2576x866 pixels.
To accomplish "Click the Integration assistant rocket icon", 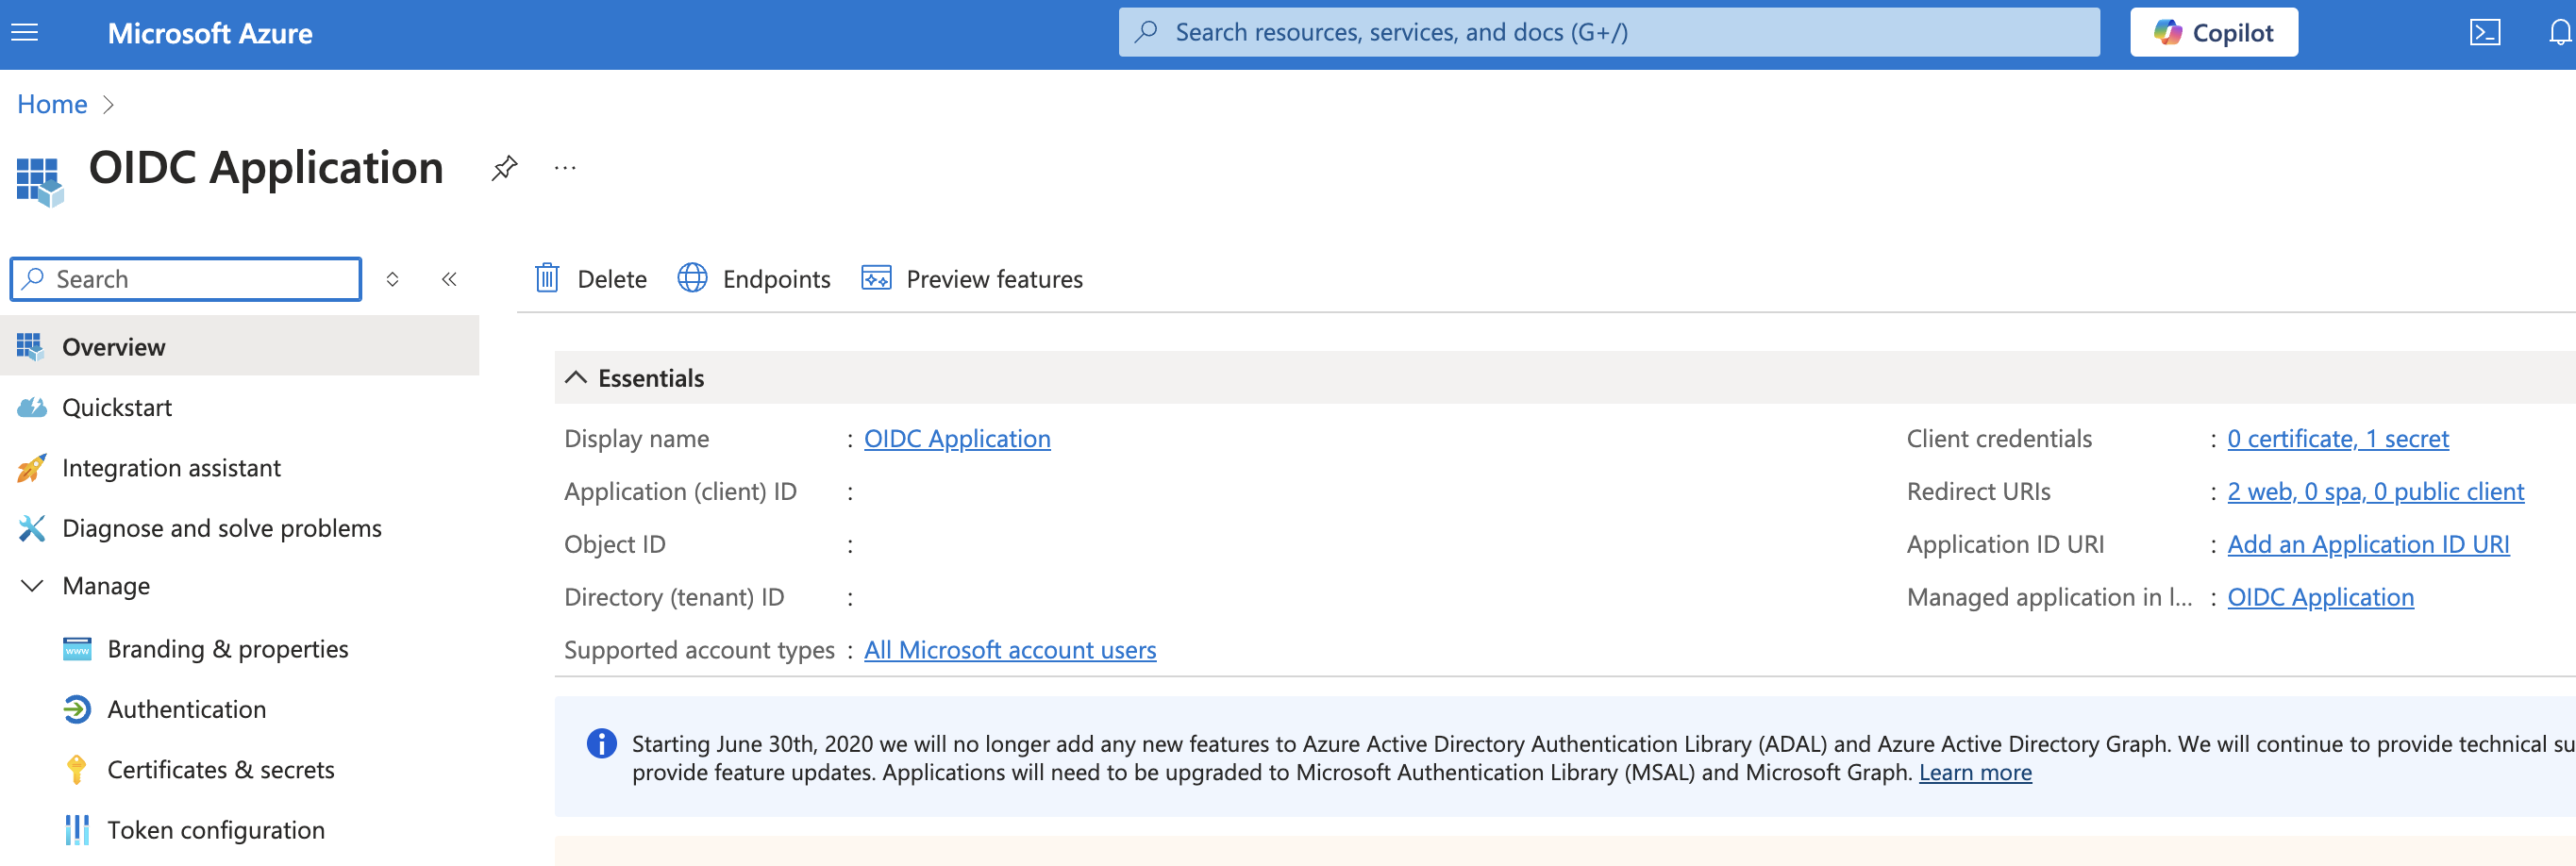I will pyautogui.click(x=31, y=468).
